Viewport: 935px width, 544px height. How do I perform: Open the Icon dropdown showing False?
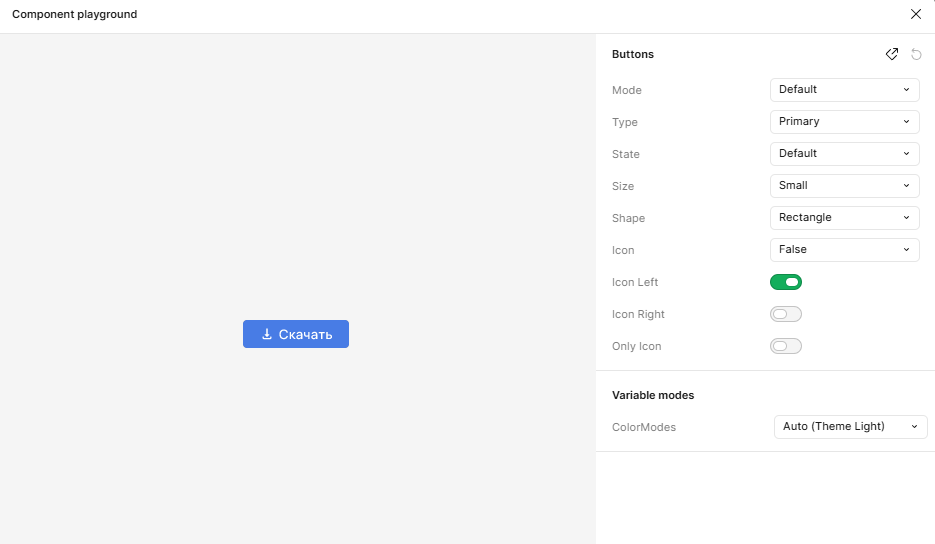coord(844,250)
